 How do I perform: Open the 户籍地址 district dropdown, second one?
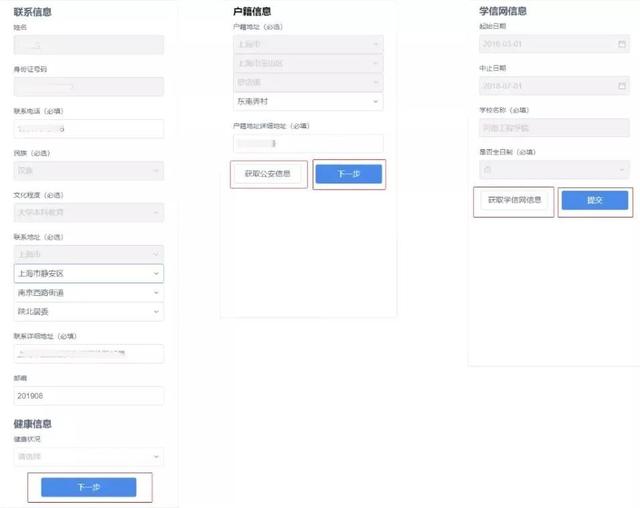coord(308,63)
